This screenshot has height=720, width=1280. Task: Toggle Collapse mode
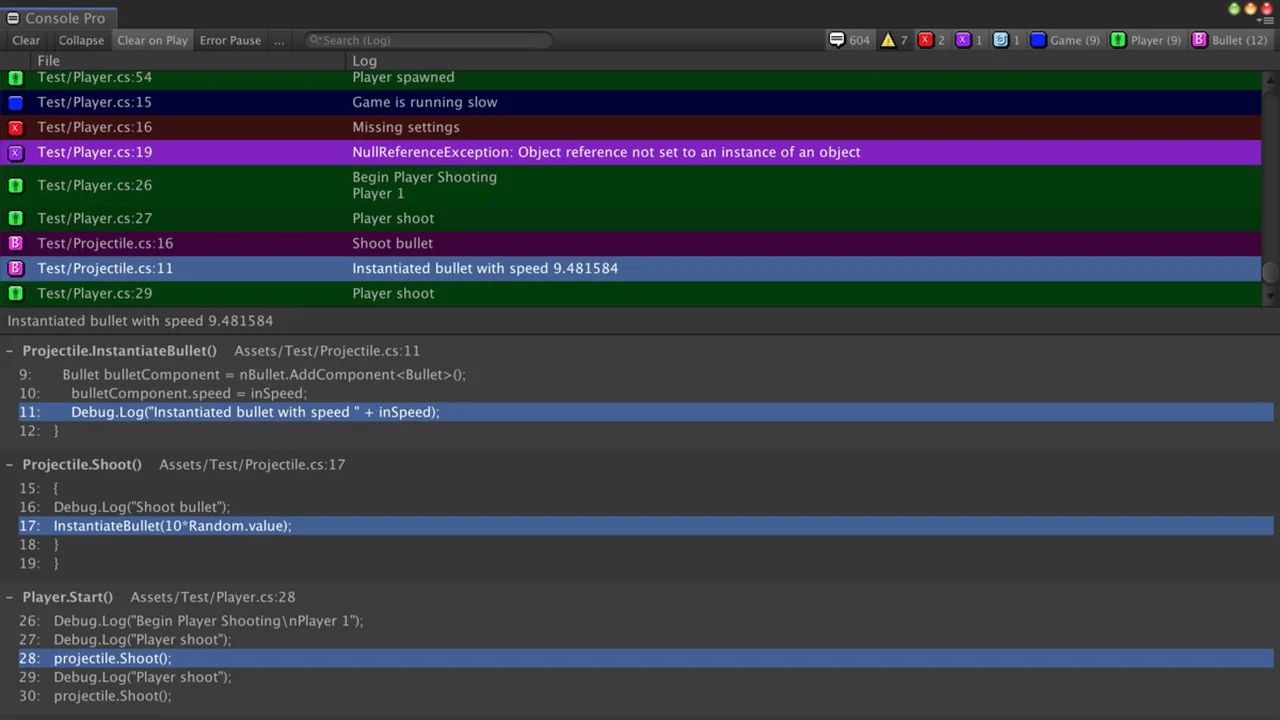(x=81, y=40)
